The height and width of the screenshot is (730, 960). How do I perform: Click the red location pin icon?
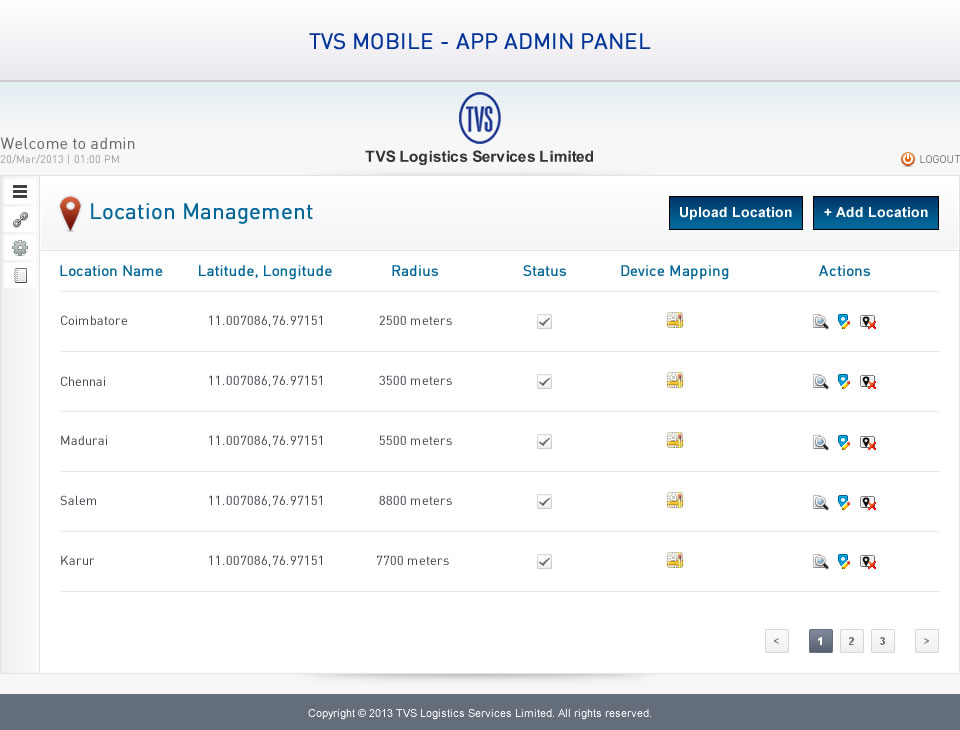coord(70,213)
